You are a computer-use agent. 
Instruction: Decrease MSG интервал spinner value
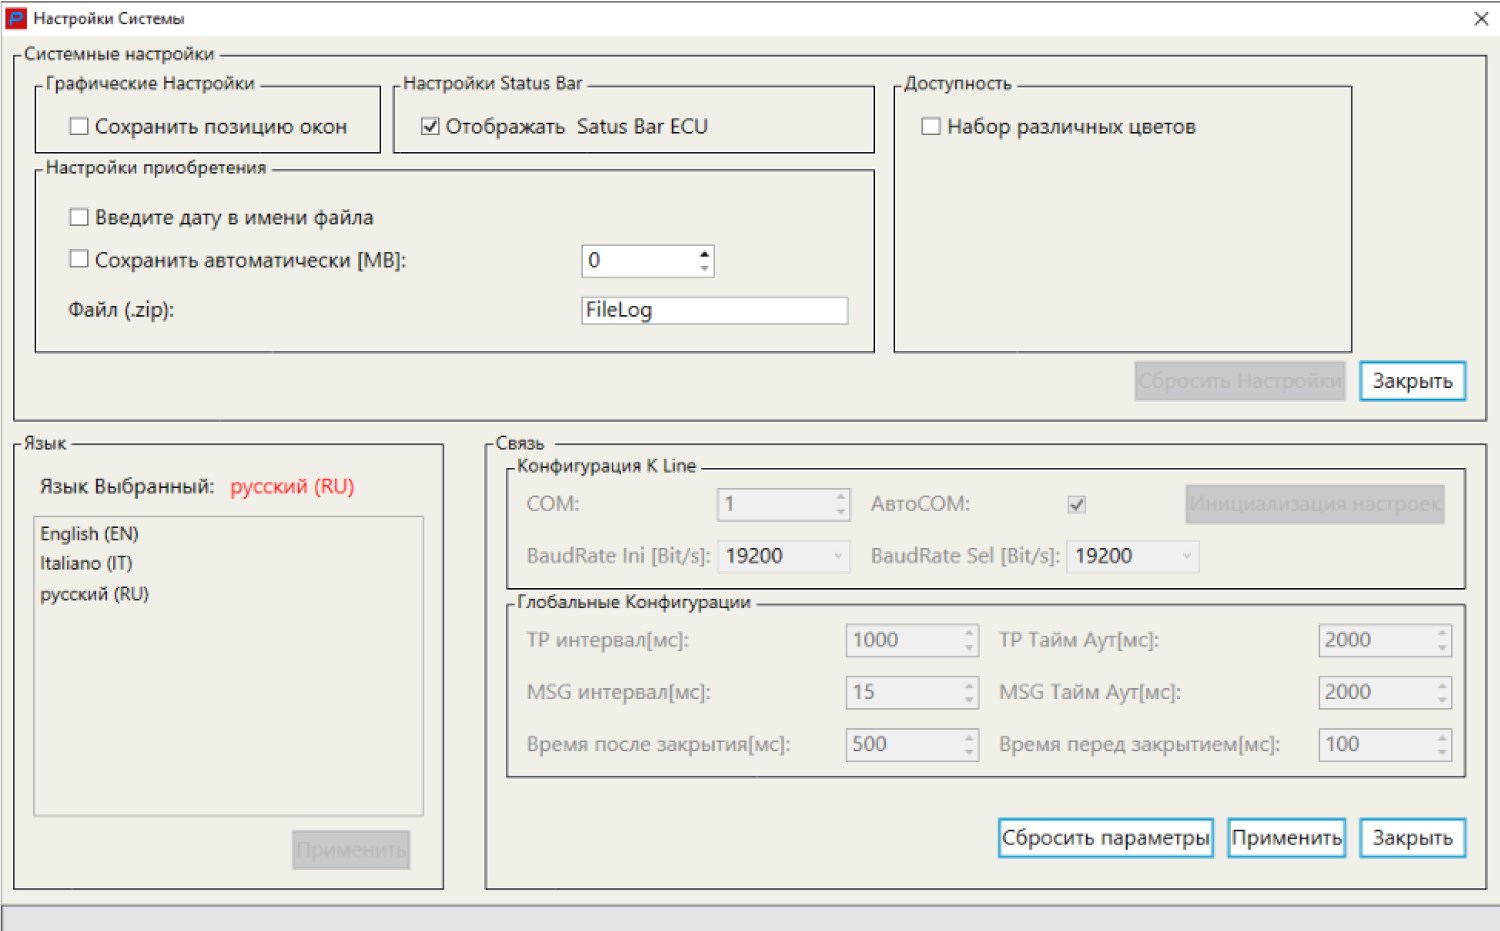pyautogui.click(x=969, y=699)
